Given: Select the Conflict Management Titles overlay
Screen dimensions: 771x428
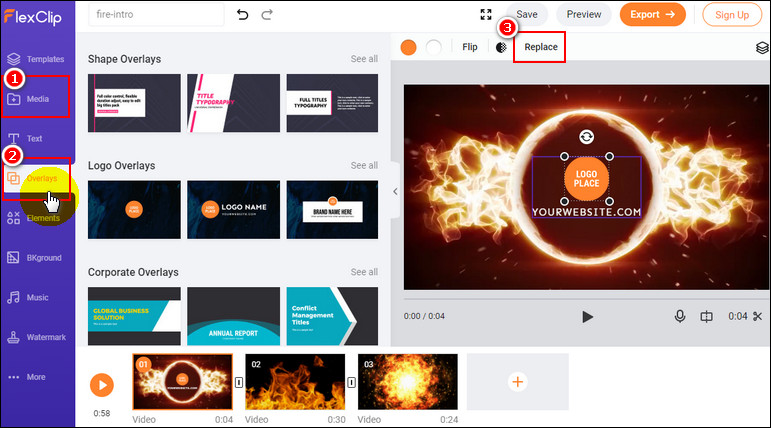Looking at the screenshot, I should [x=332, y=316].
